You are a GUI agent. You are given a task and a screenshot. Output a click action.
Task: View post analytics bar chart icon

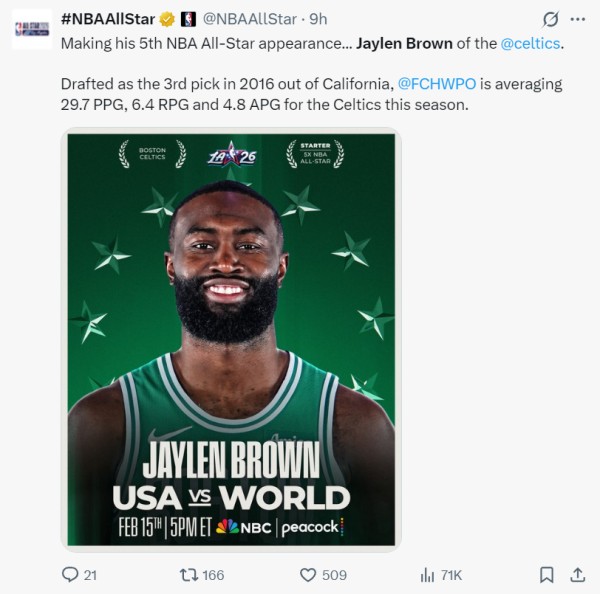coord(427,575)
